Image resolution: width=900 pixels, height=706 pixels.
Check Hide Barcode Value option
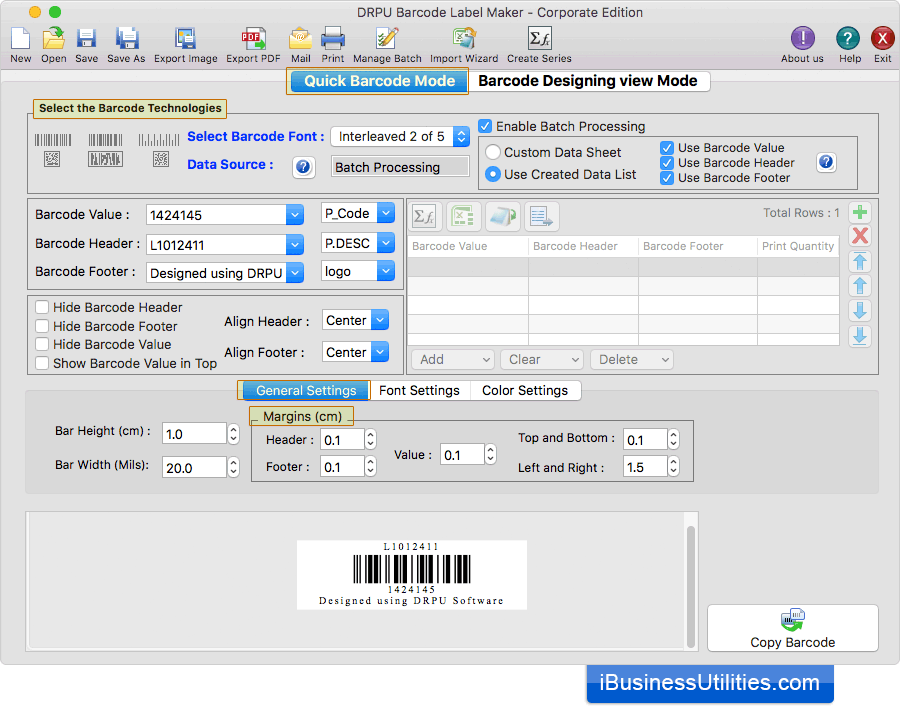coord(42,344)
